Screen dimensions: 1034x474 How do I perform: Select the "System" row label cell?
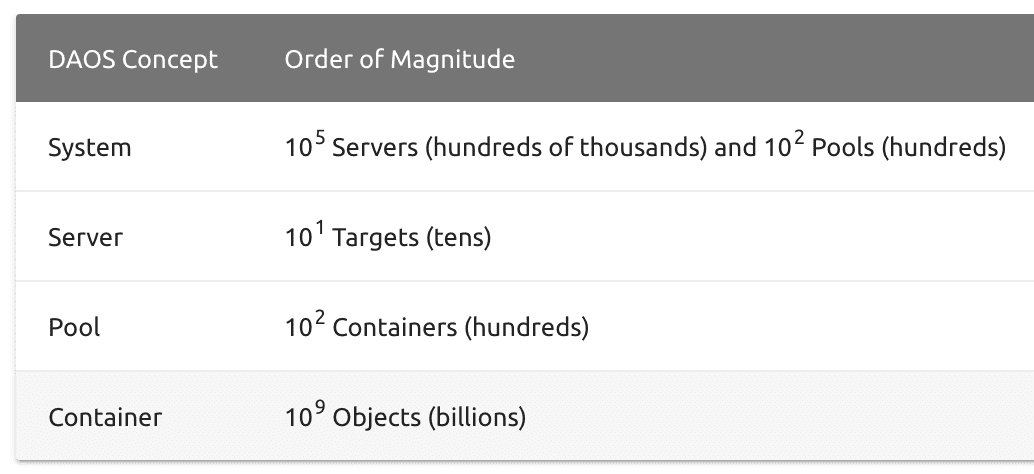pos(90,148)
